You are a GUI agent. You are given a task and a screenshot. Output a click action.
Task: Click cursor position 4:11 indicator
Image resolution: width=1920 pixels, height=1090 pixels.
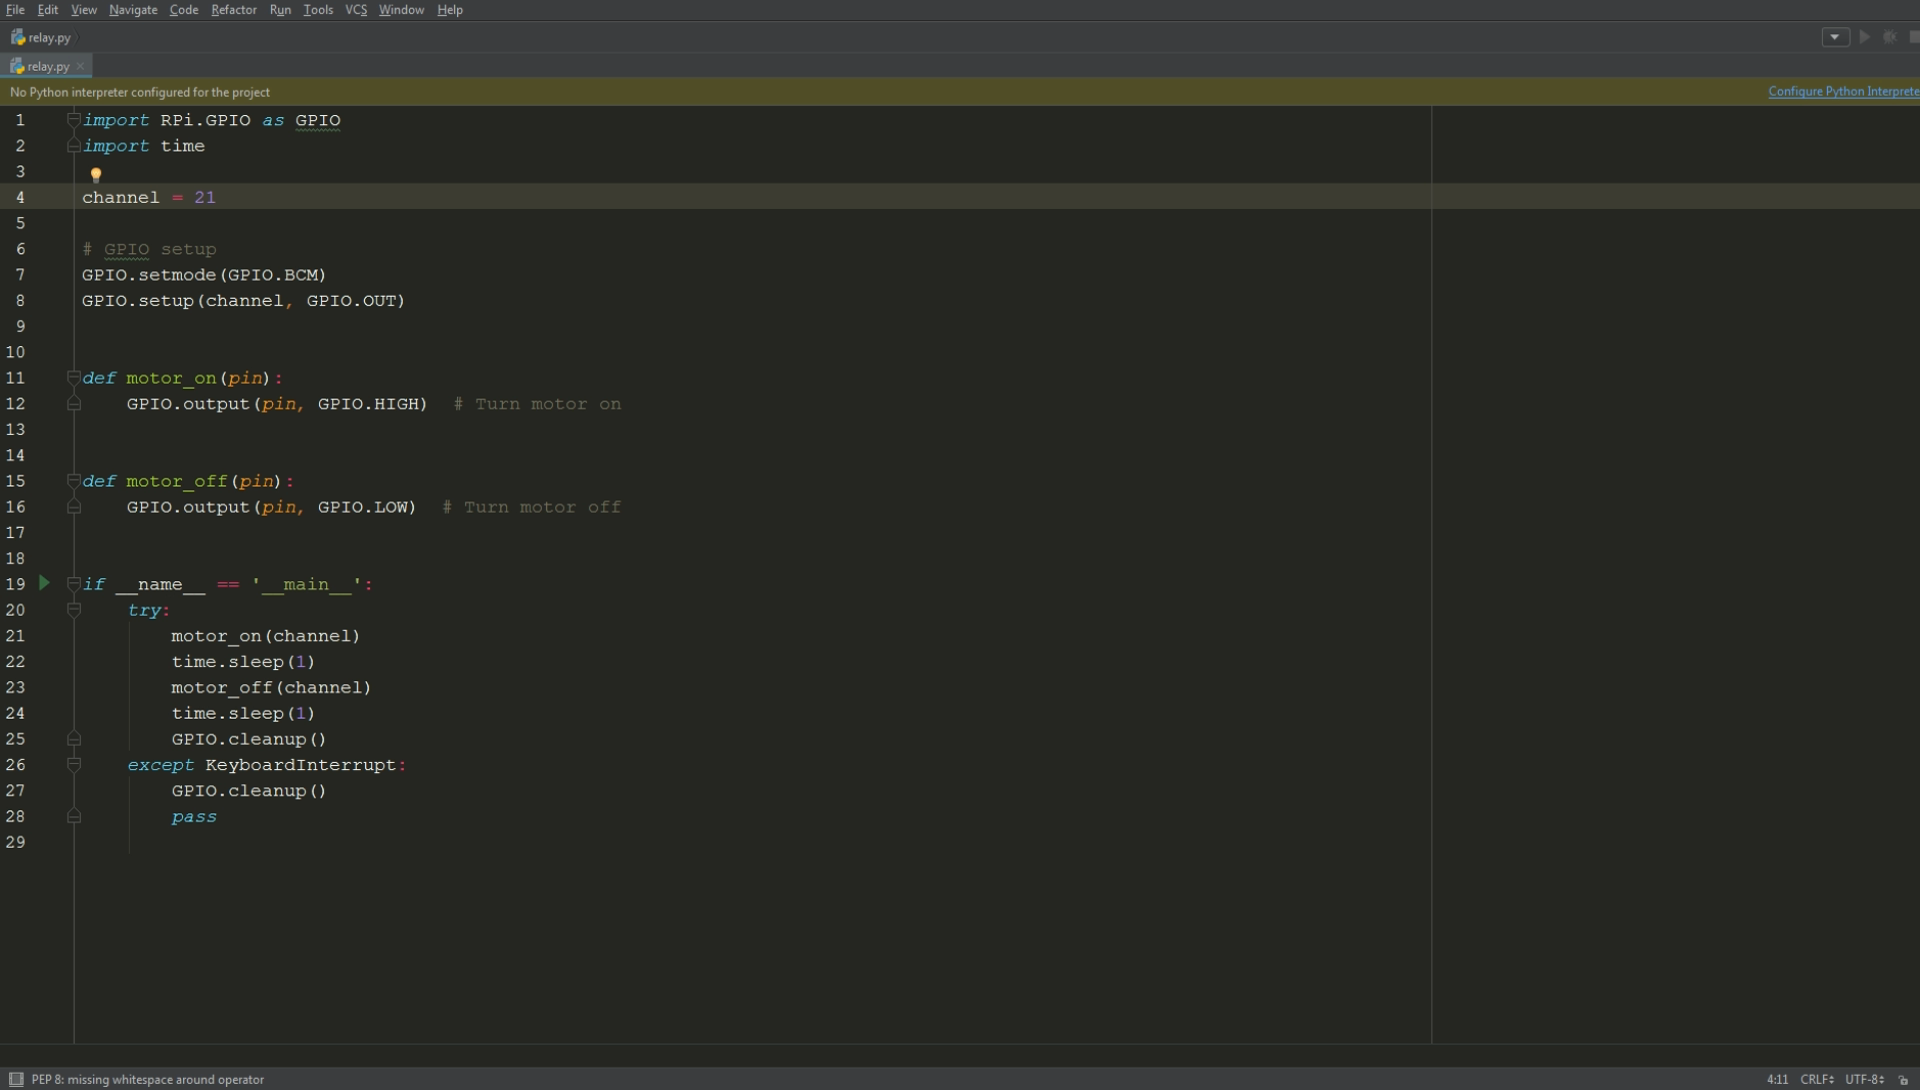coord(1777,1080)
